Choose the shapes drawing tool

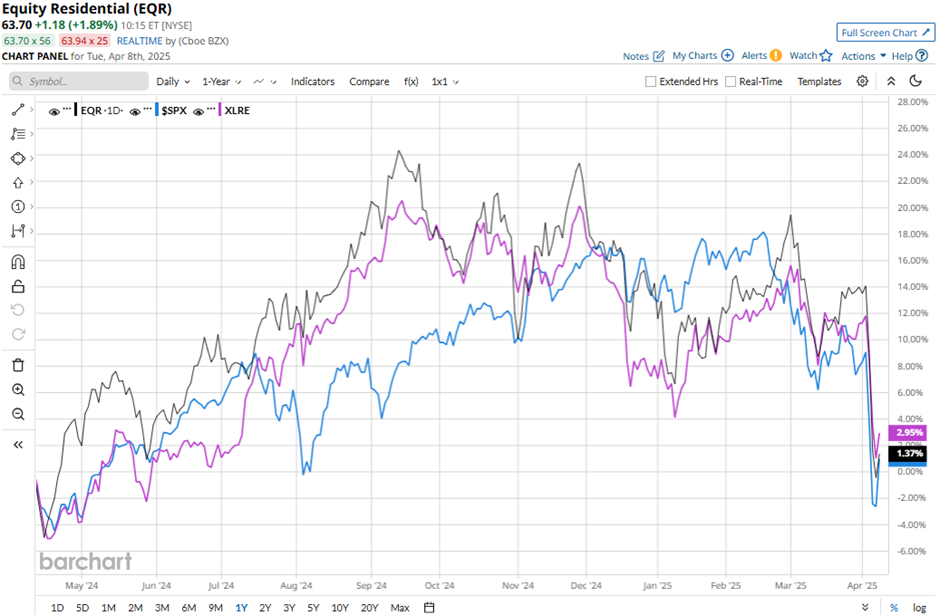point(18,158)
